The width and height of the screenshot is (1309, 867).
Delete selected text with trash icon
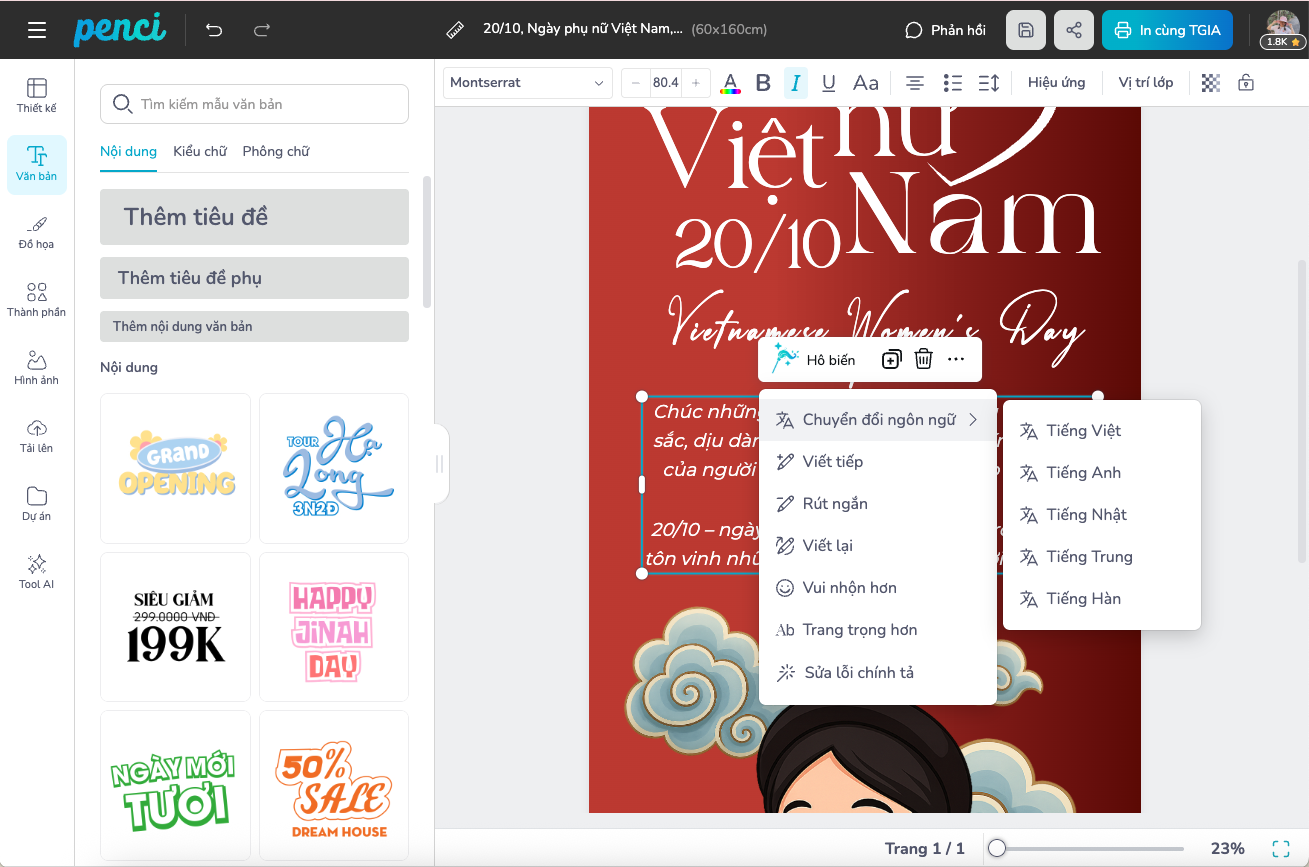pos(923,359)
